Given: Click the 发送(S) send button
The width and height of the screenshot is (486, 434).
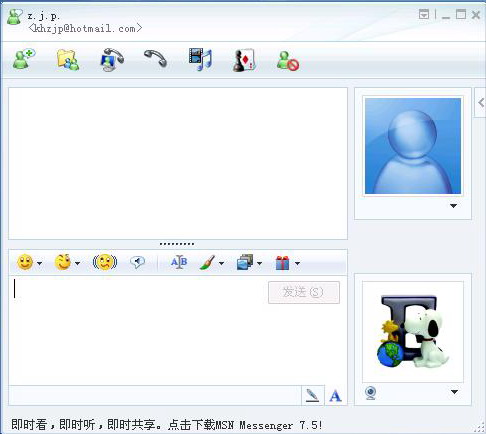Looking at the screenshot, I should (304, 292).
